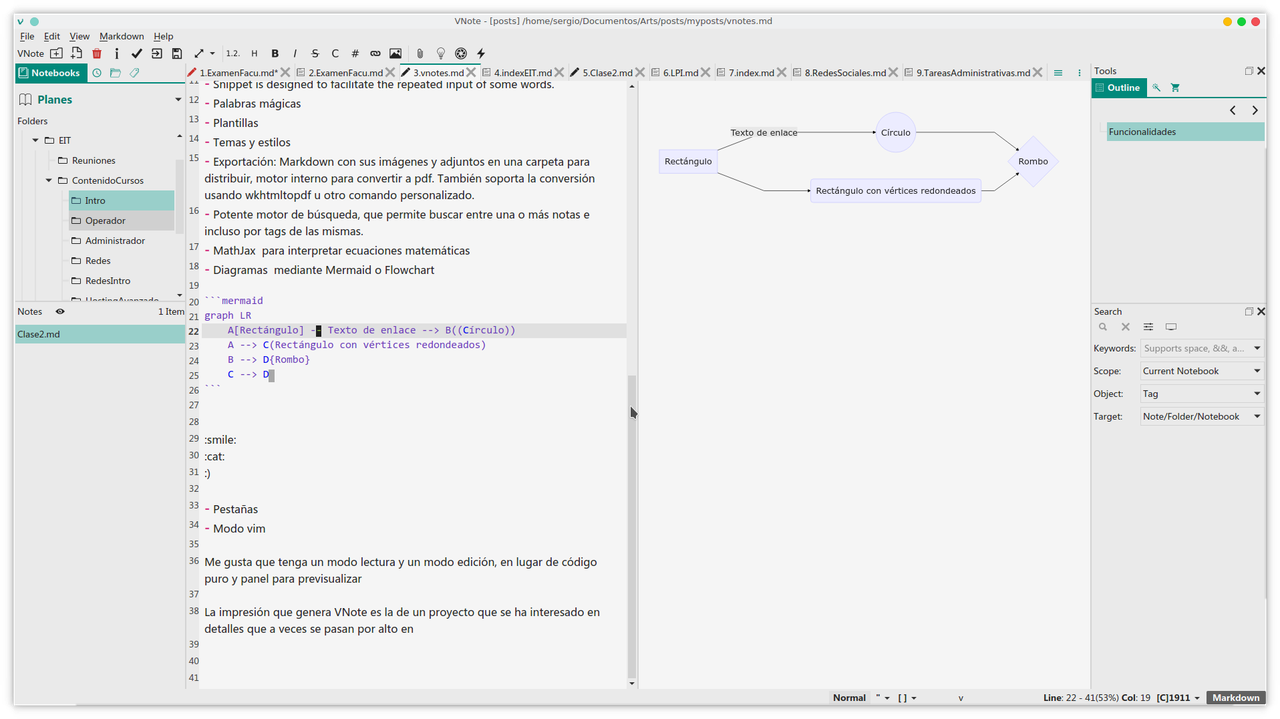
Task: Open the View menu
Action: click(79, 36)
